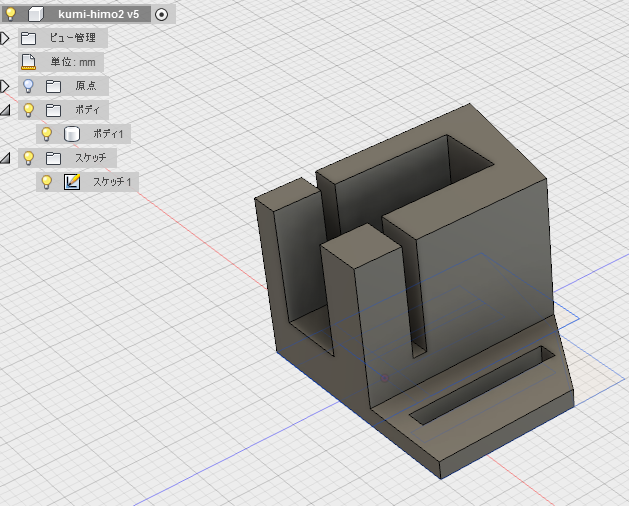Select the kumi-himo2 v5 root component
This screenshot has height=506, width=629.
point(98,14)
